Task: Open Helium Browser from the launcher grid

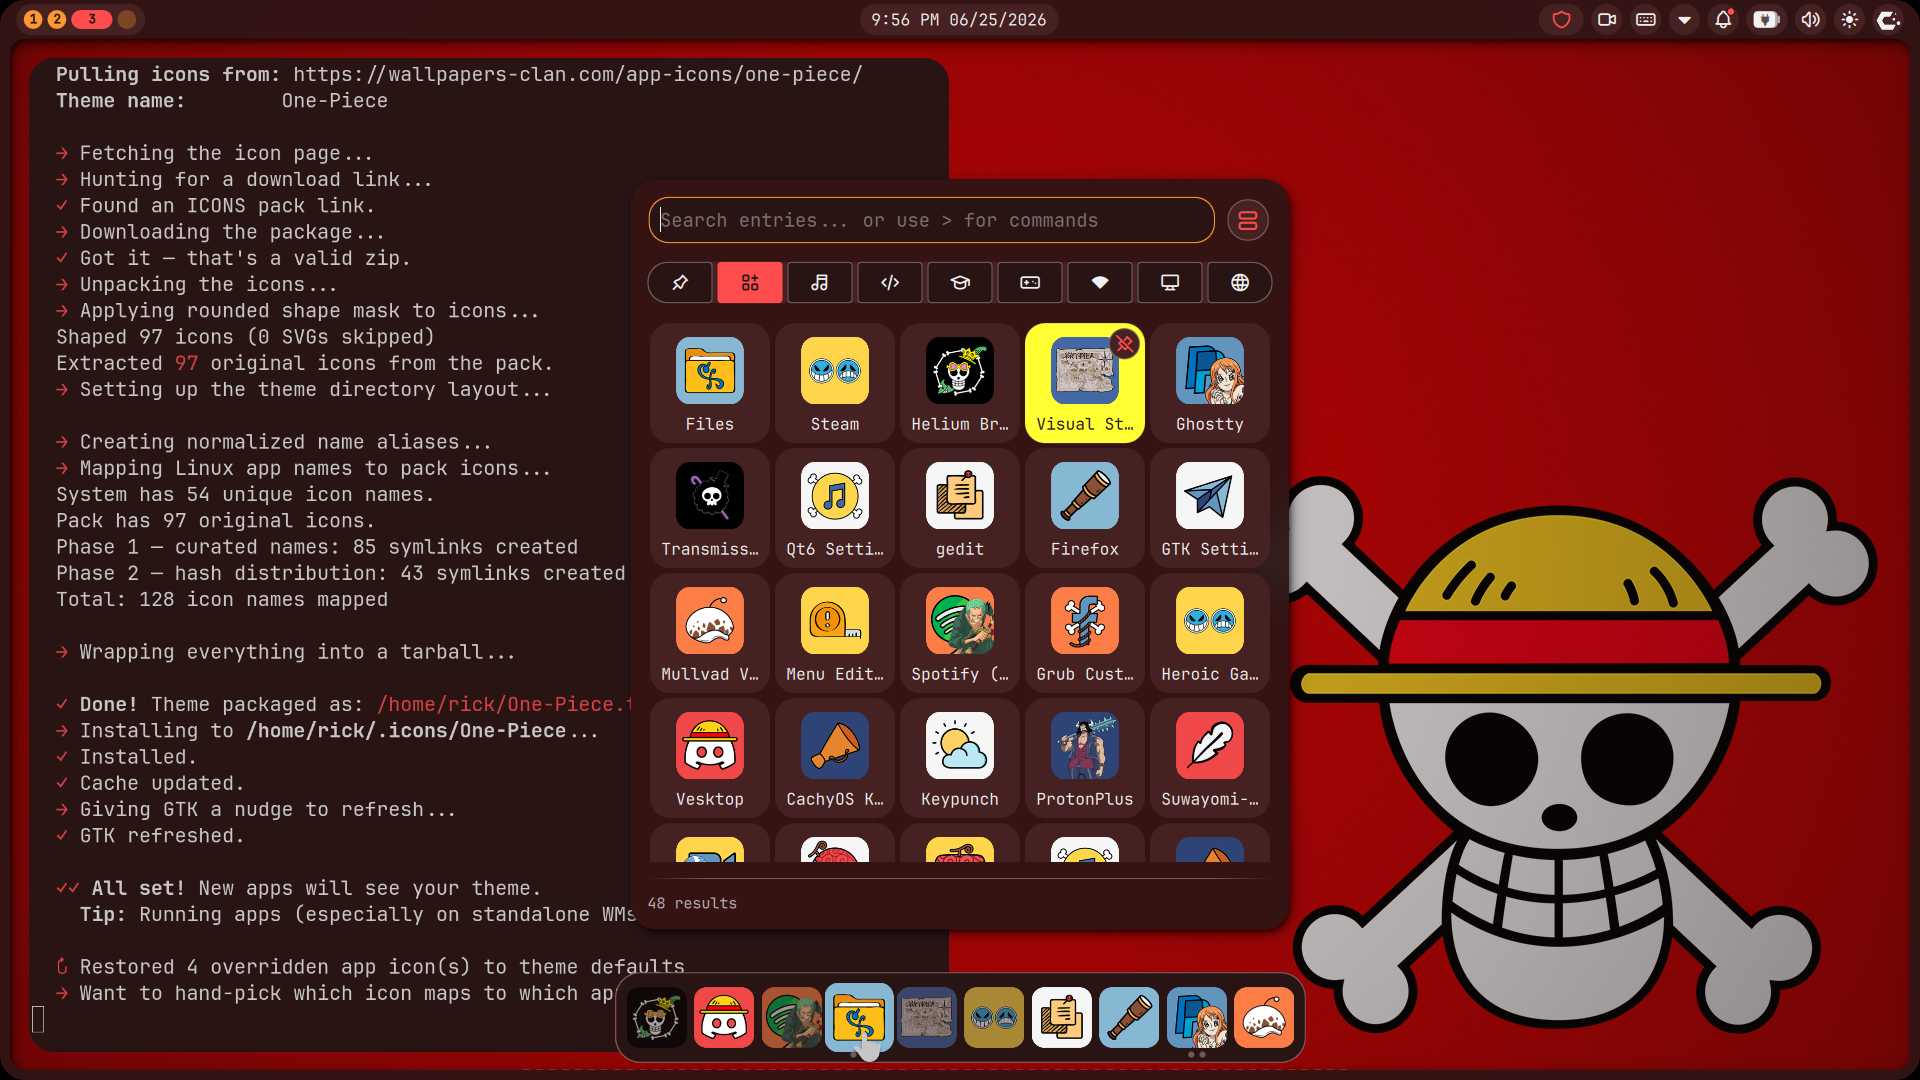Action: [x=959, y=383]
